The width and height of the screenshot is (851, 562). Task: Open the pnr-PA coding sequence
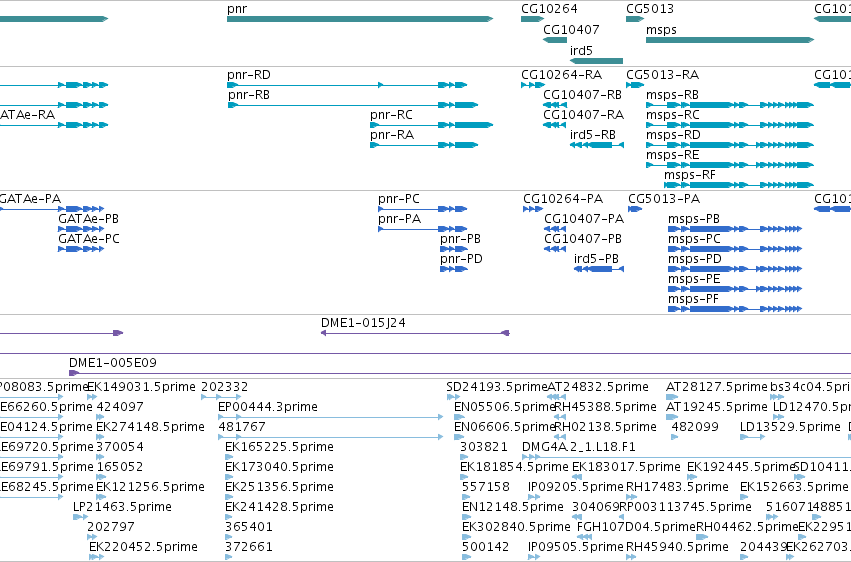423,229
